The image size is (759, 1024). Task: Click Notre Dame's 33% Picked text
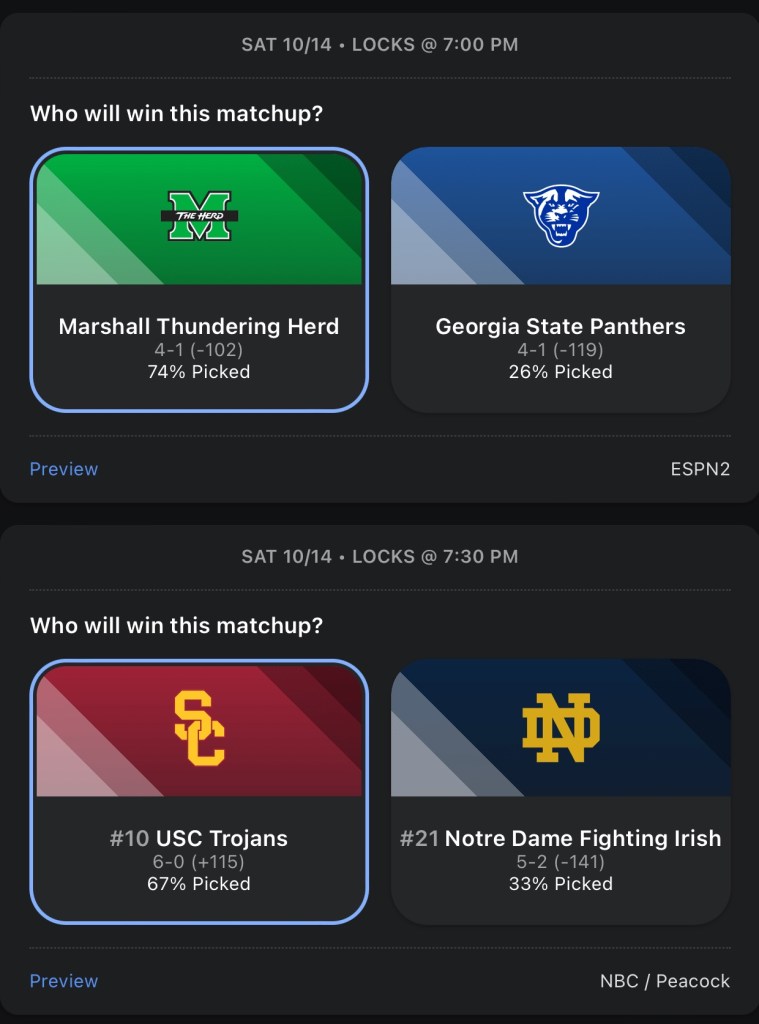point(561,884)
